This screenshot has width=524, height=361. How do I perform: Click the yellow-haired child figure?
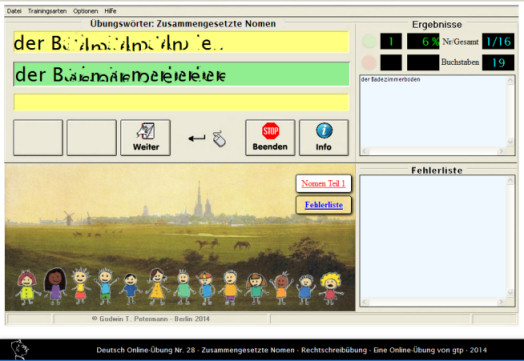[x=331, y=288]
